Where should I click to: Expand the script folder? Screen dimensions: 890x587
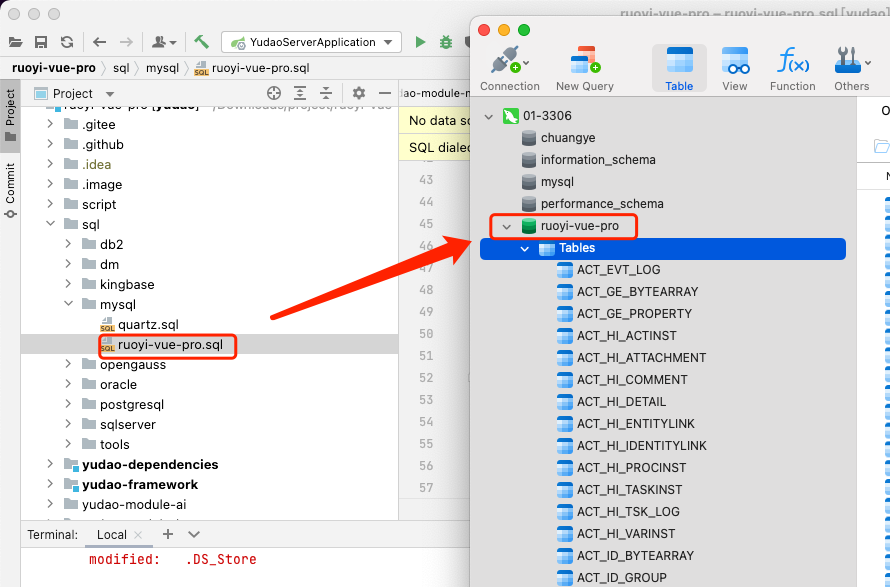(x=51, y=204)
